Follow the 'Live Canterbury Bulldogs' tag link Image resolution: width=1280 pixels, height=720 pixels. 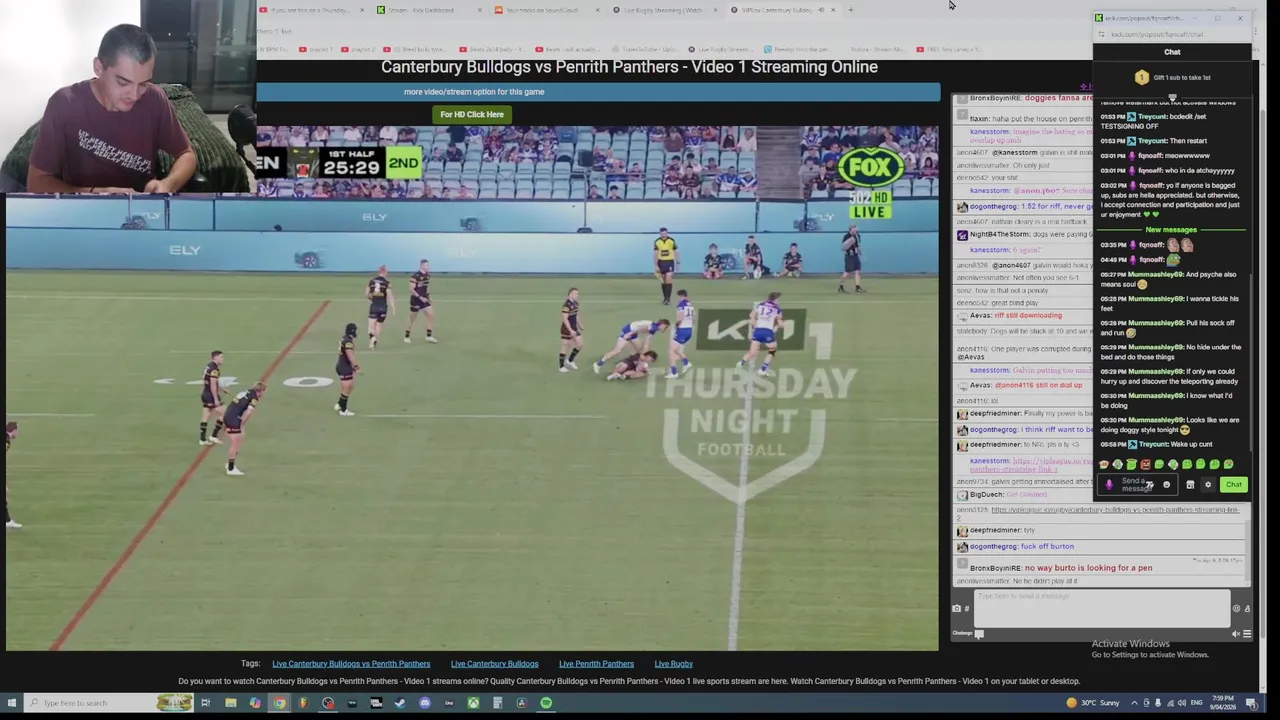click(x=494, y=664)
